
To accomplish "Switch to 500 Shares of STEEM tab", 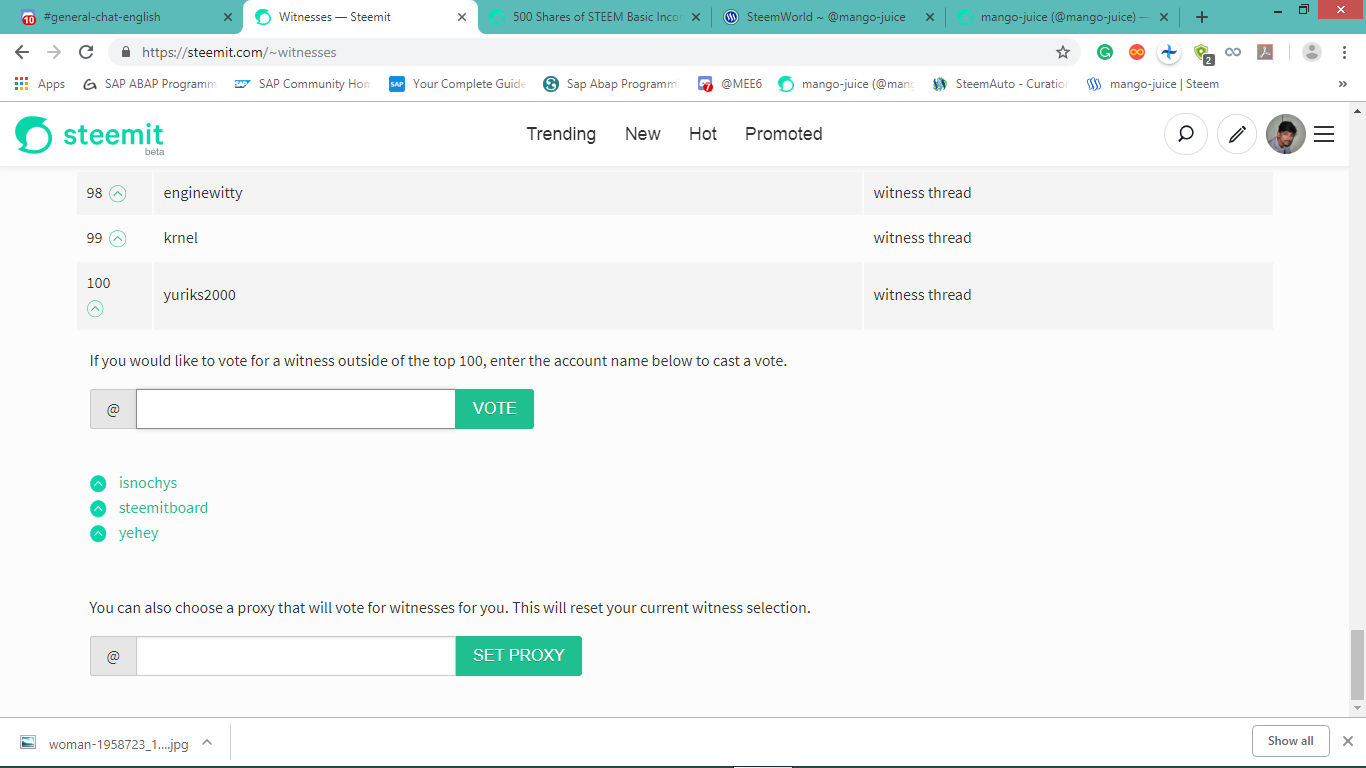I will pos(596,17).
